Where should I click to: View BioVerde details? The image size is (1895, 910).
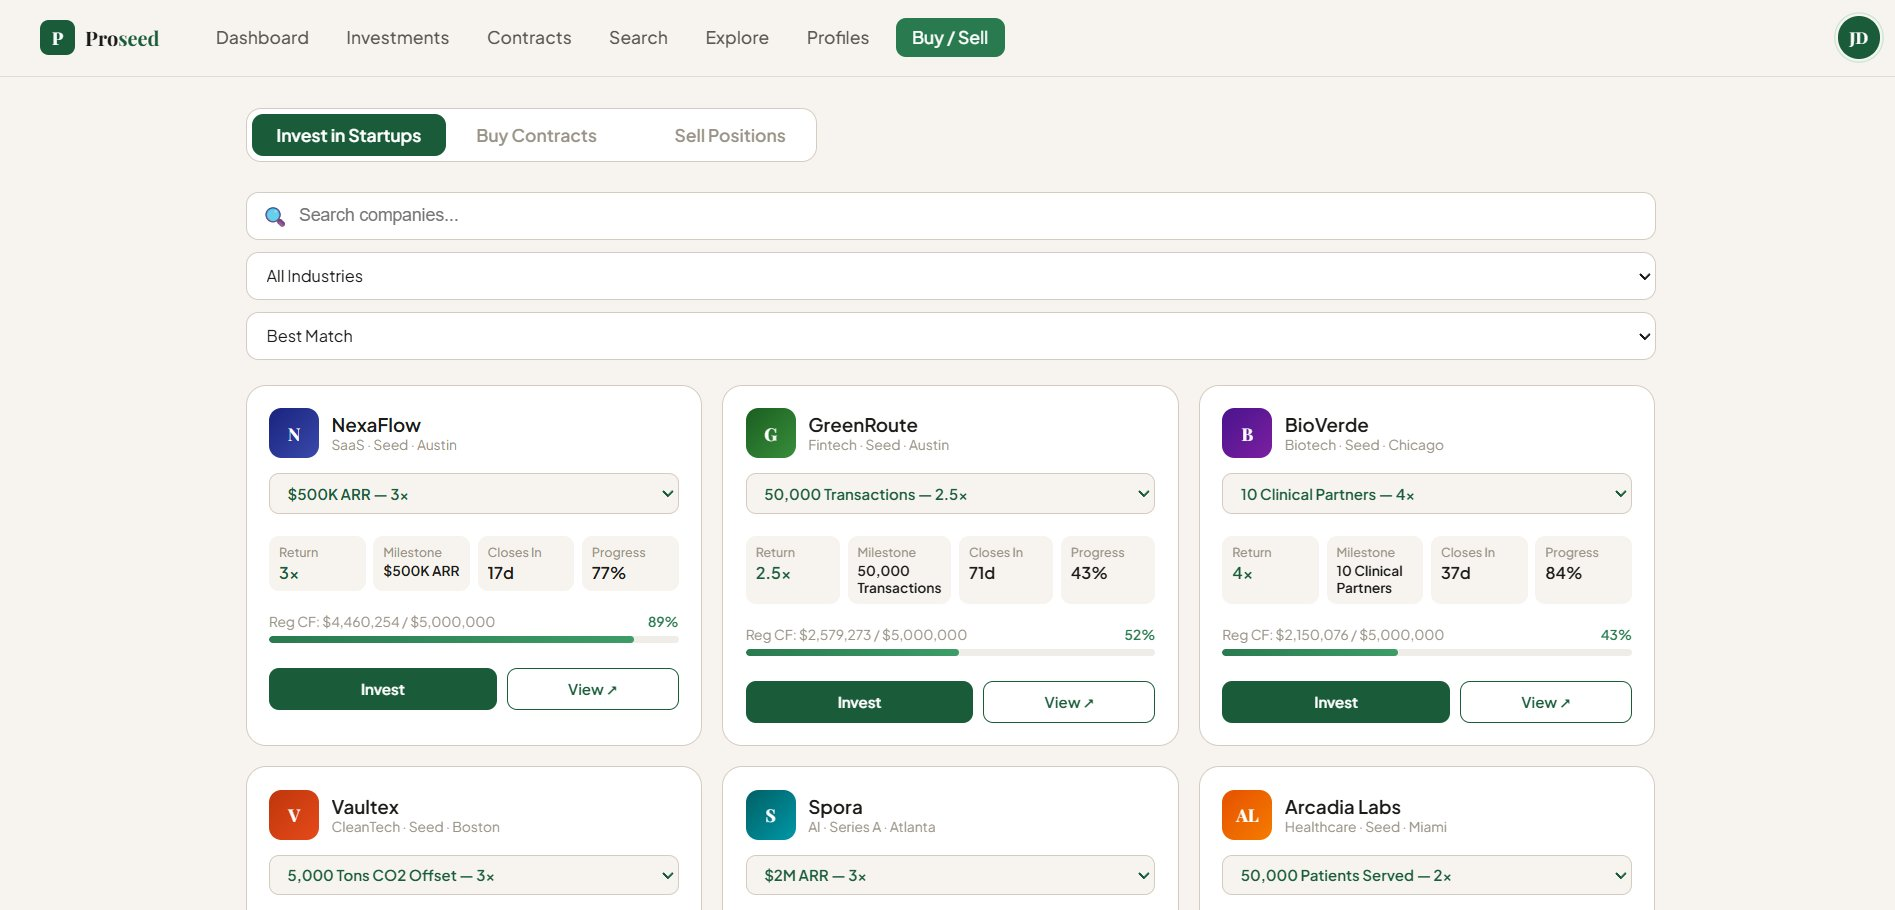(x=1546, y=702)
